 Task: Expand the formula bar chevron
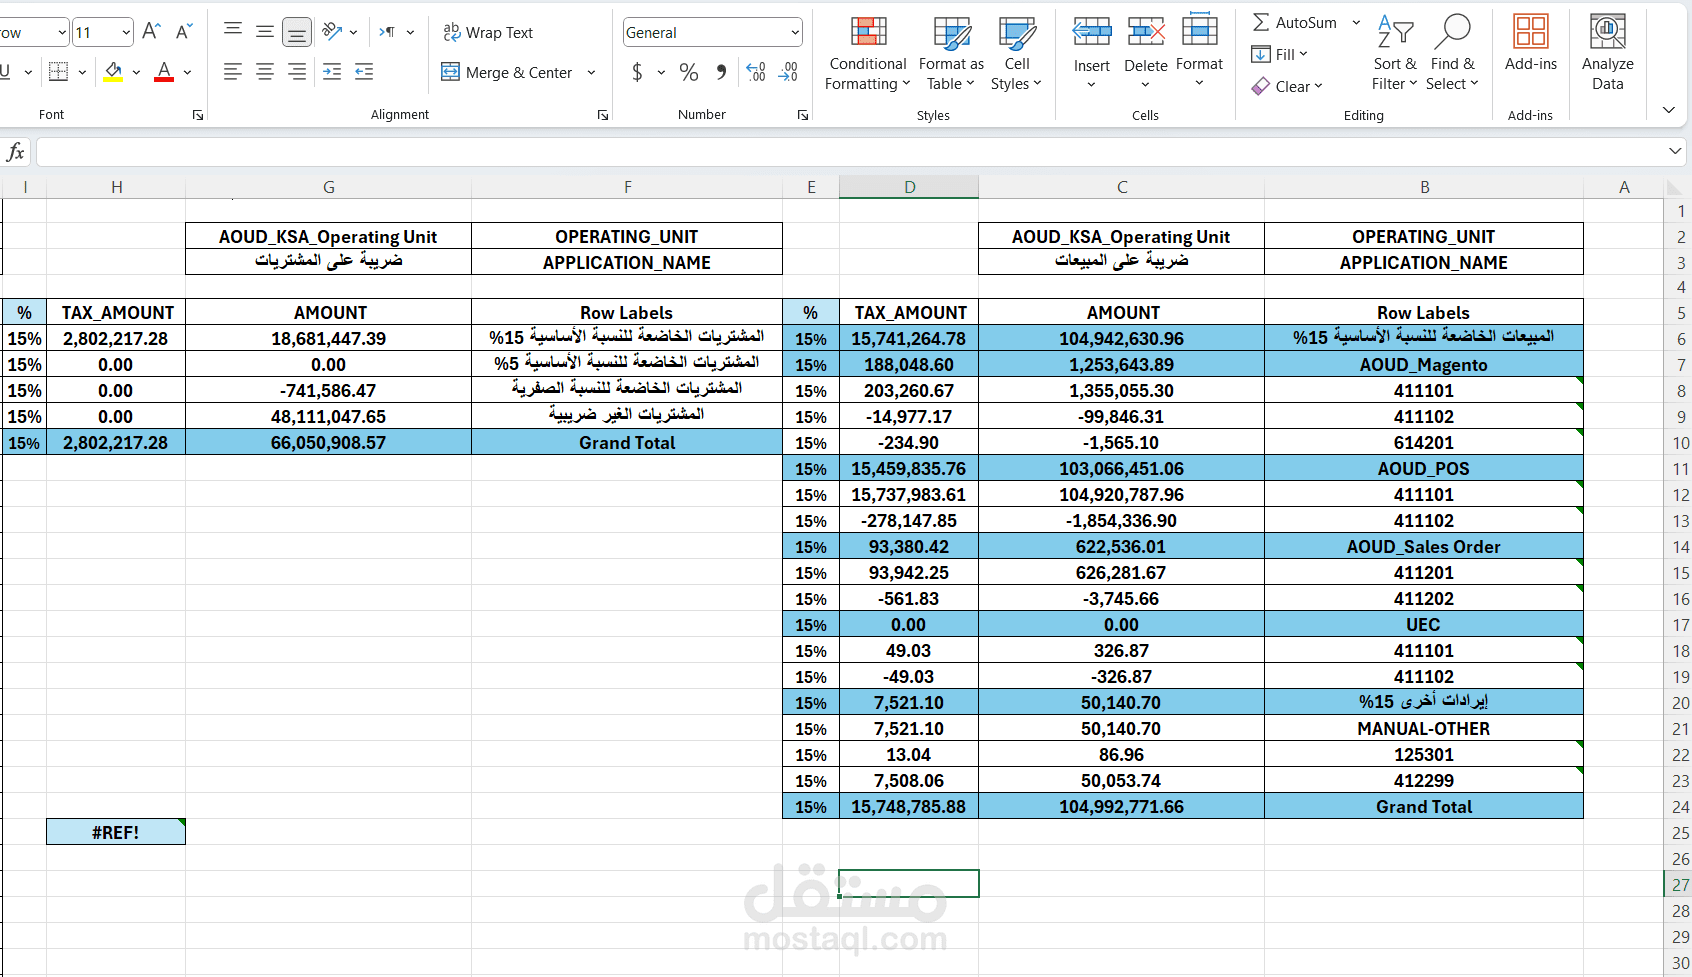click(x=1675, y=151)
